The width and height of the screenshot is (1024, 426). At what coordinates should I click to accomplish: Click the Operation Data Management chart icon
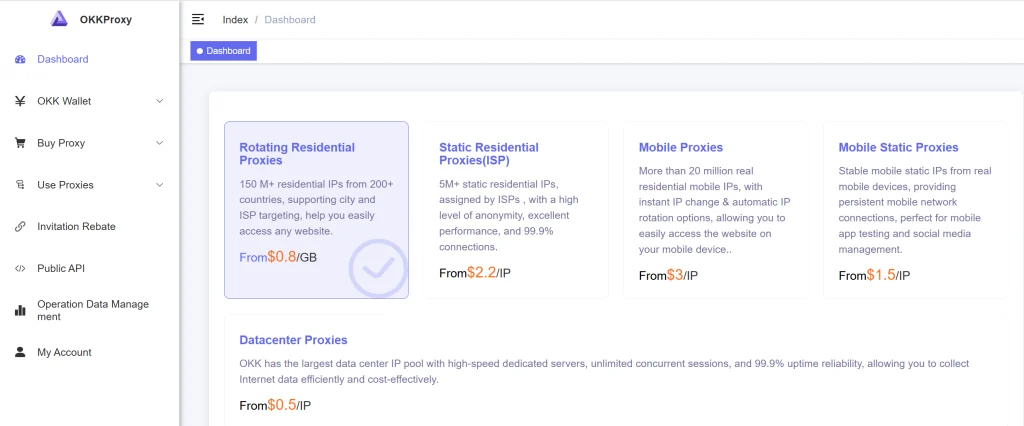point(20,310)
